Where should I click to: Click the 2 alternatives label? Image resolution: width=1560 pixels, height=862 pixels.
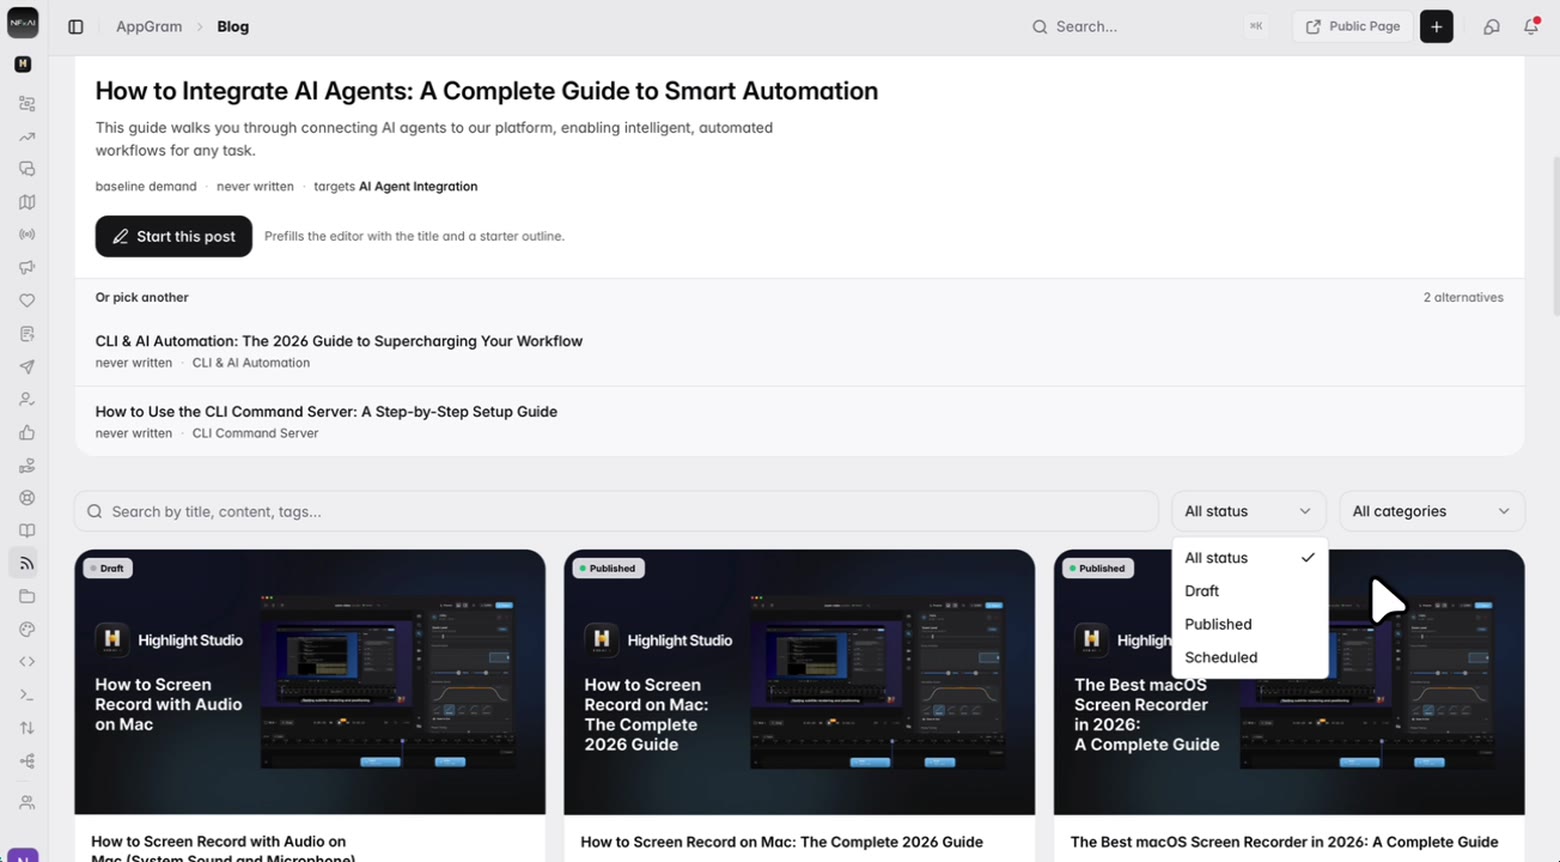point(1463,297)
